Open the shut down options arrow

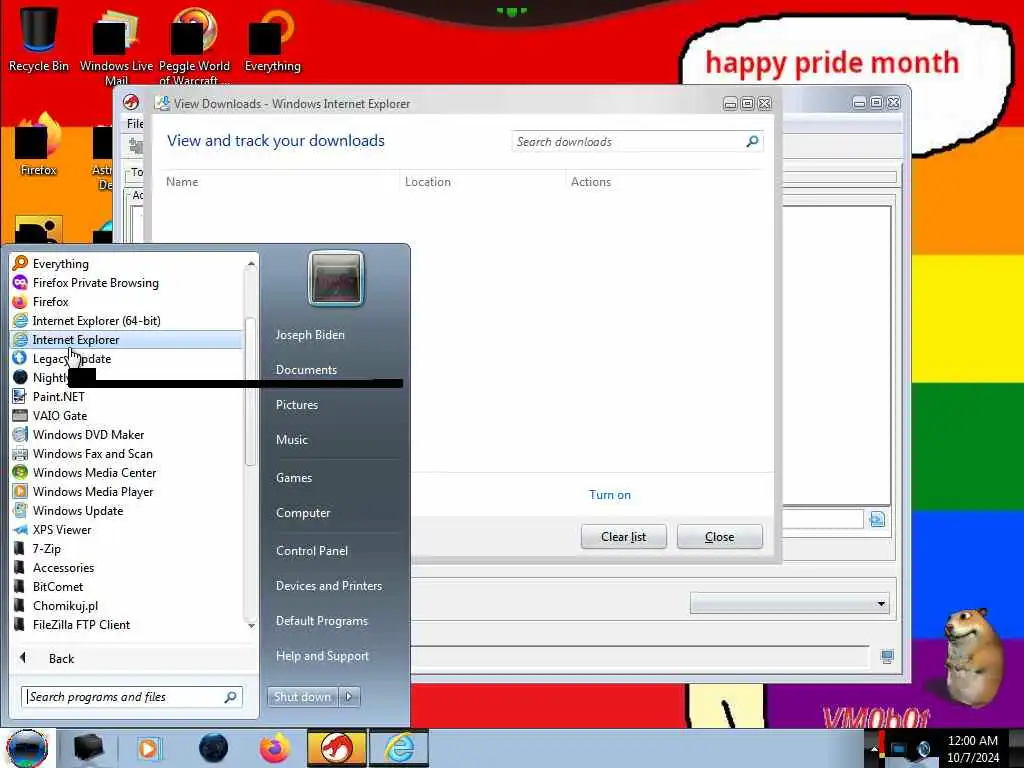point(349,697)
